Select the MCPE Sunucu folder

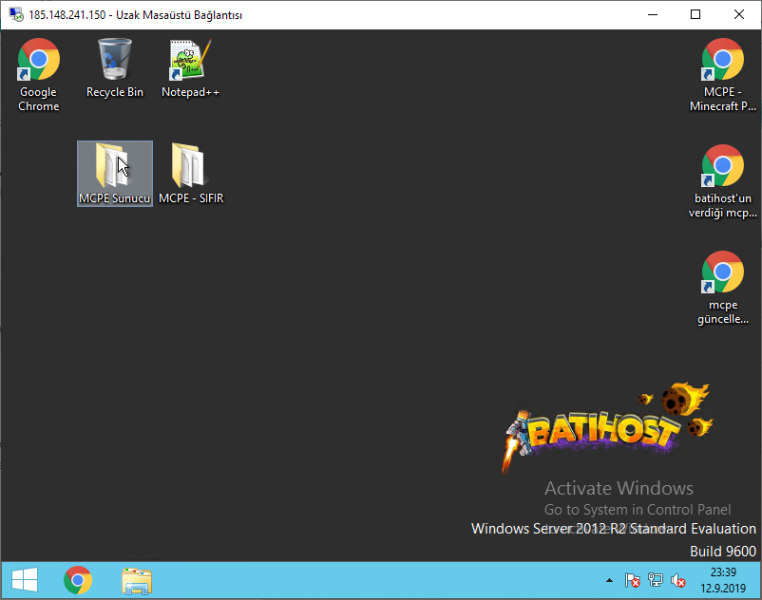click(115, 173)
